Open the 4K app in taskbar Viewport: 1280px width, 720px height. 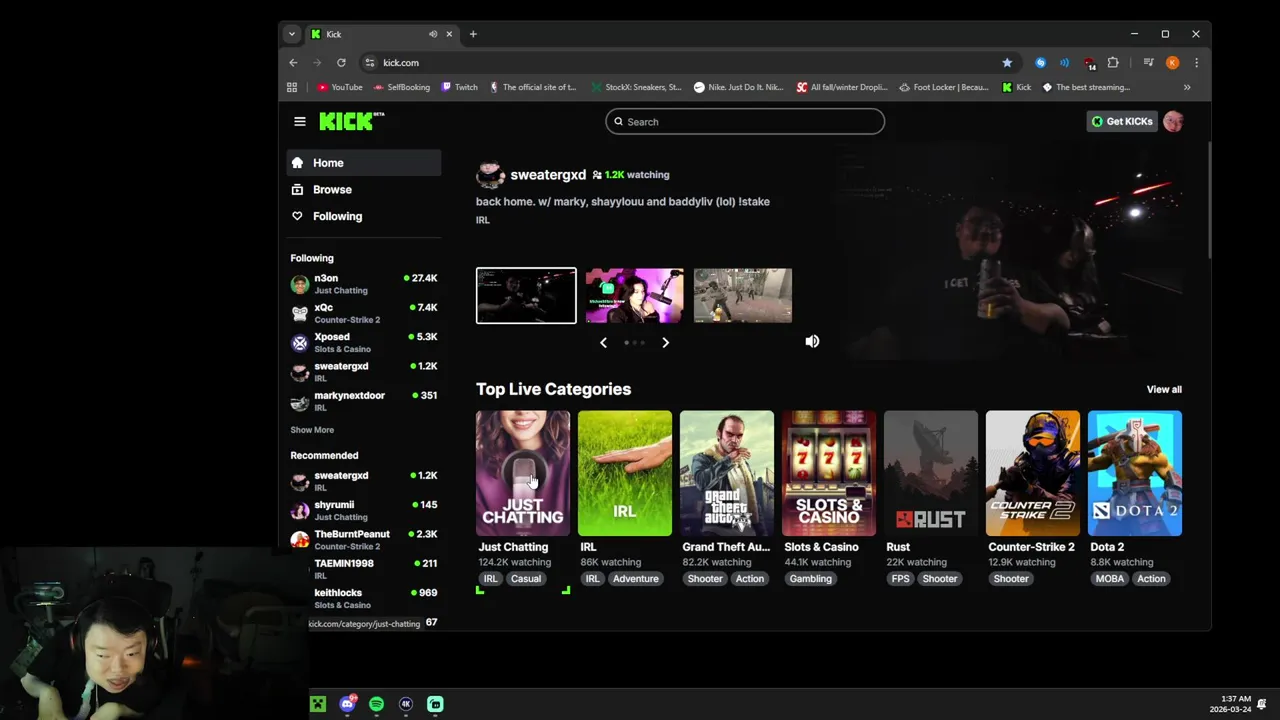tap(406, 704)
